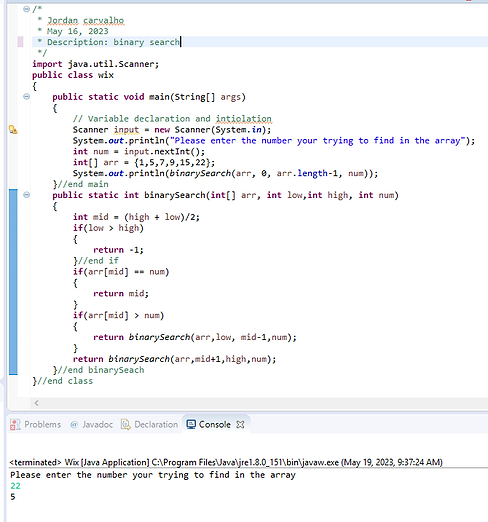Click the console input value '22'
488x522 pixels.
(15, 486)
